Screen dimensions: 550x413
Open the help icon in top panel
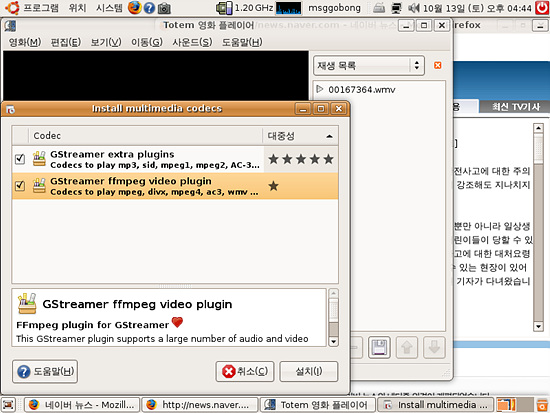pos(149,8)
